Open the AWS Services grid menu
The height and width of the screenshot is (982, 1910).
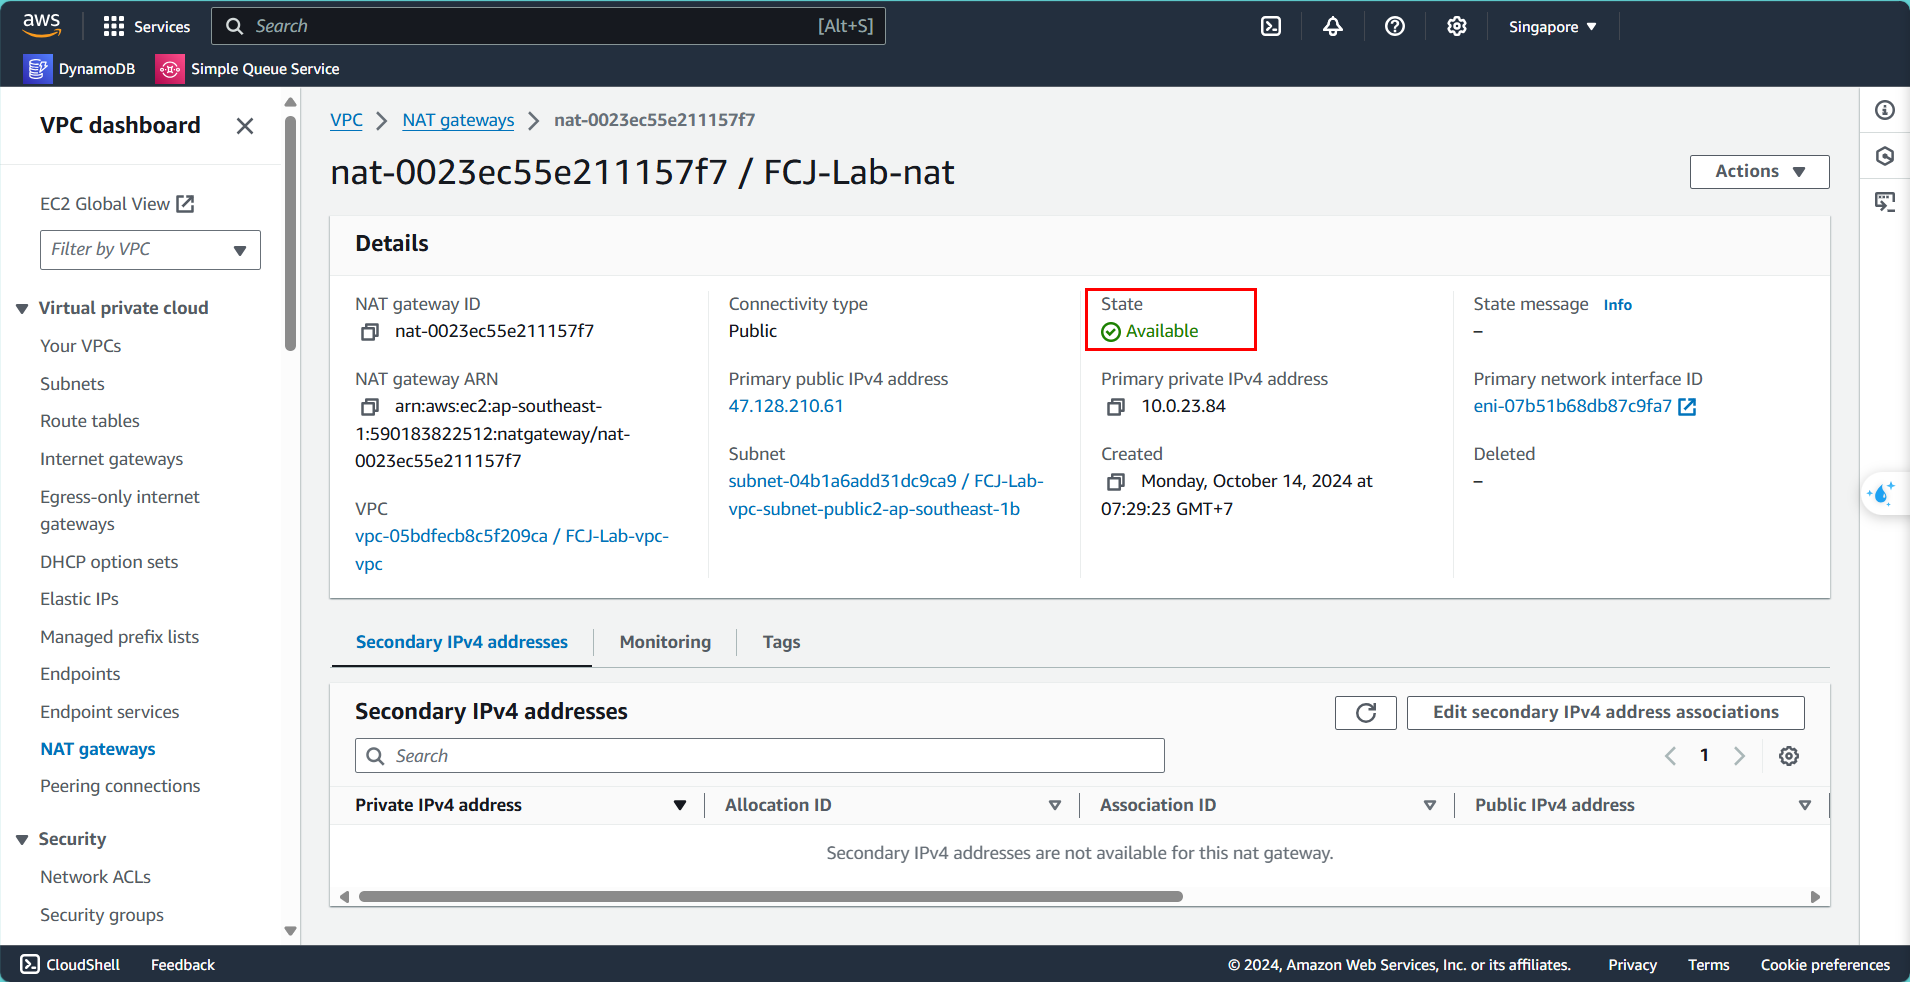146,27
